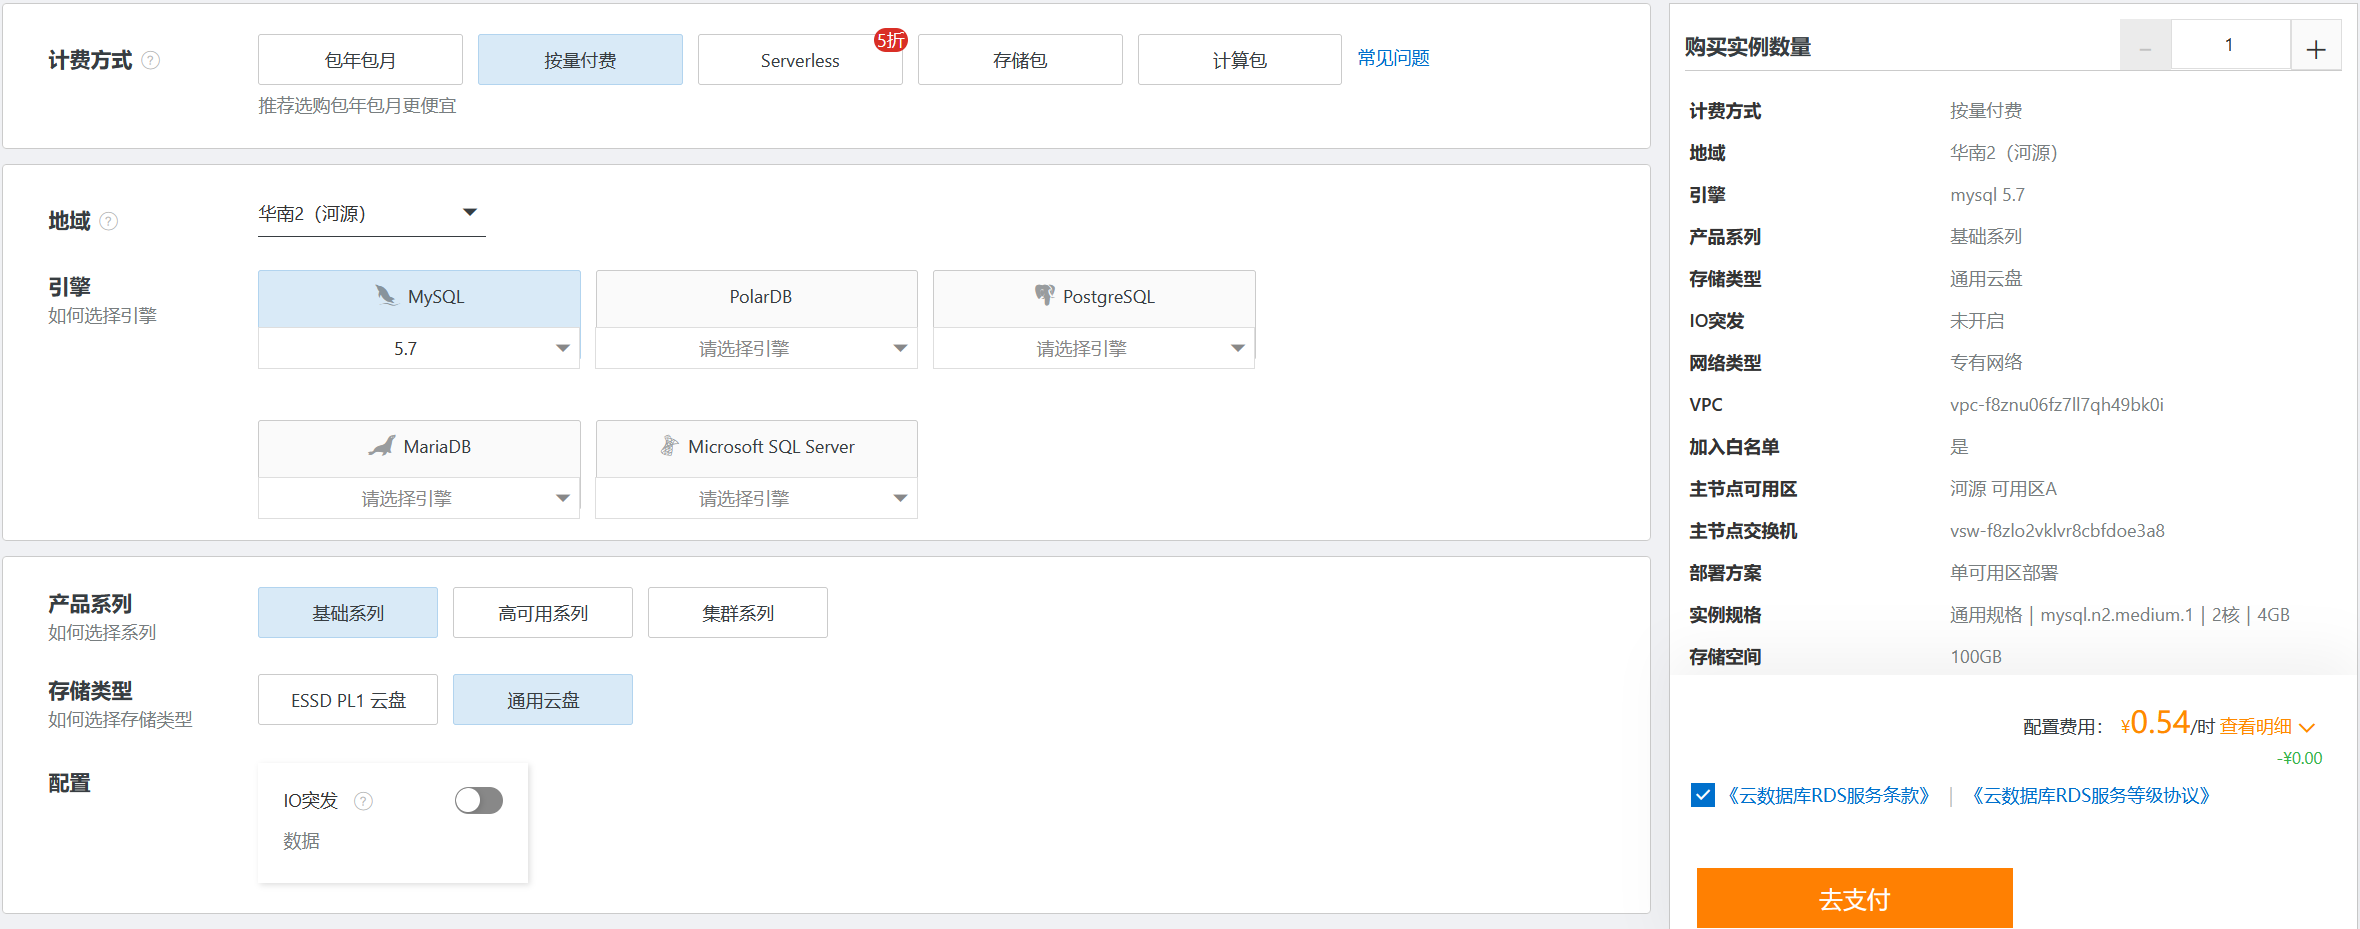2360x929 pixels.
Task: Click the PostgreSQL elephant icon
Action: click(x=1044, y=295)
